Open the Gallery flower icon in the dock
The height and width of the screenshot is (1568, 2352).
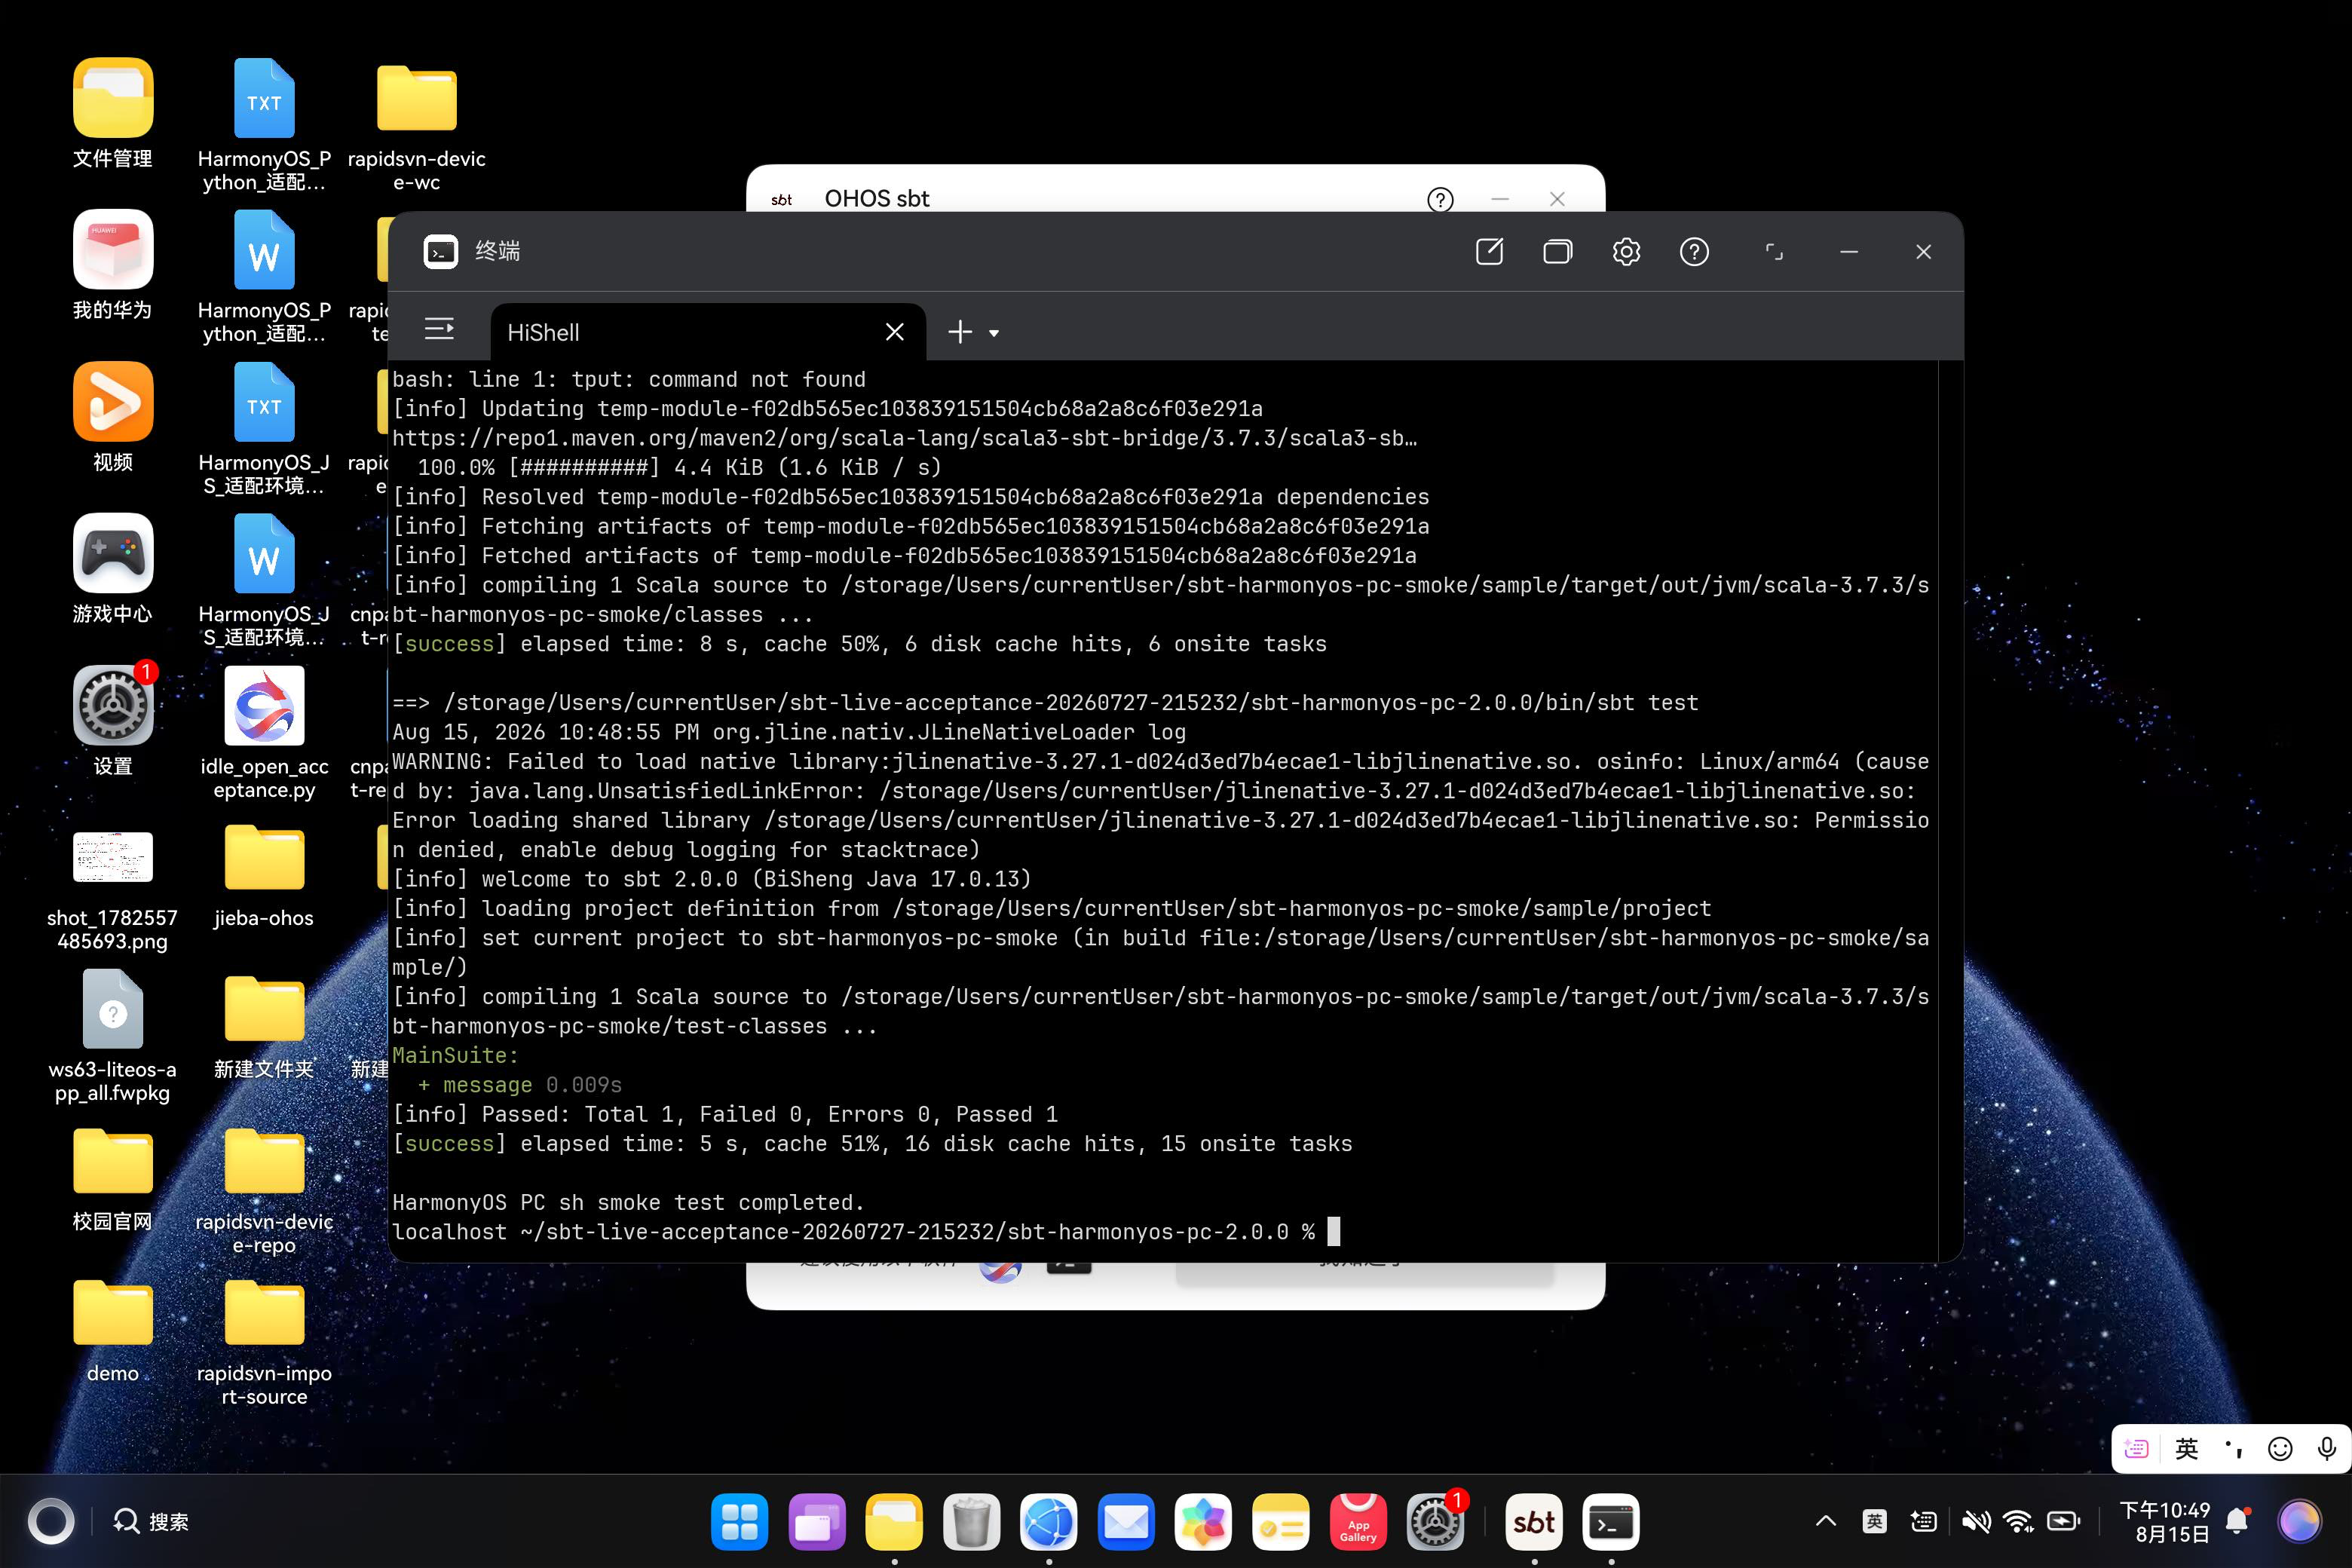pos(1203,1522)
